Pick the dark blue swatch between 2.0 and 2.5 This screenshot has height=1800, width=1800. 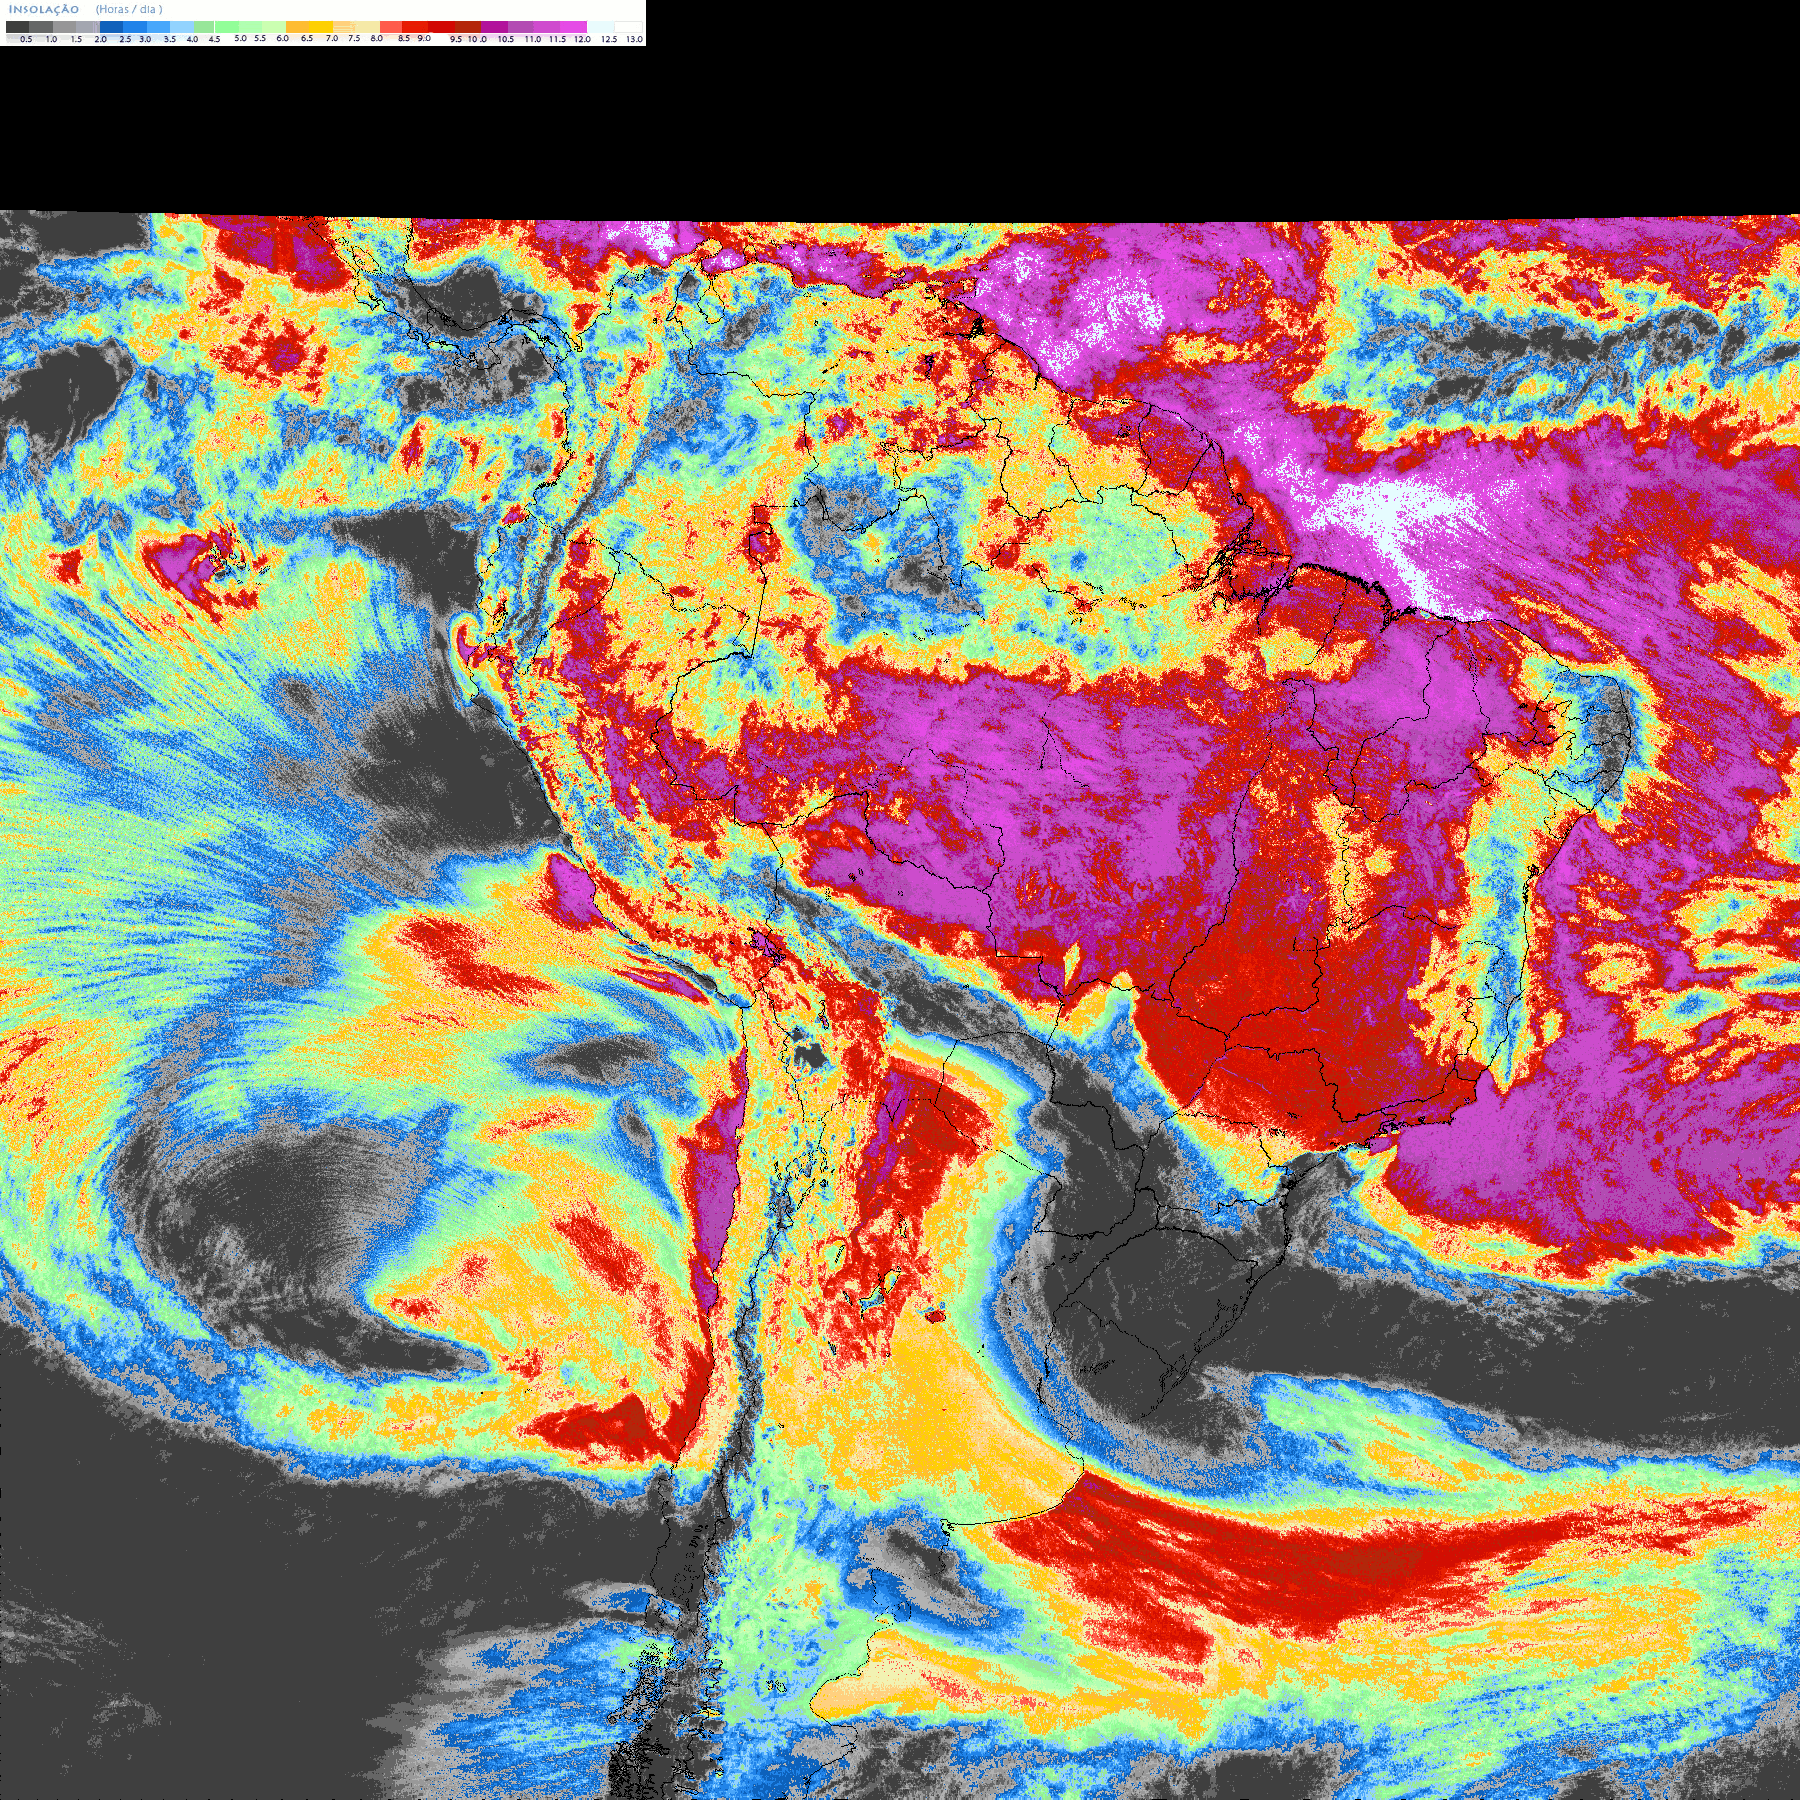pos(111,27)
